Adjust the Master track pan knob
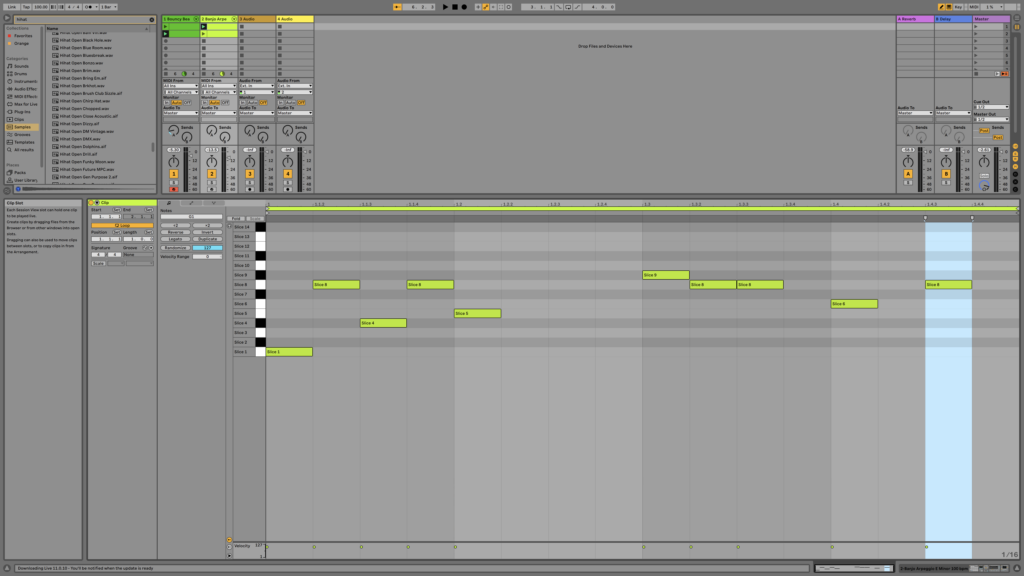1024x576 pixels. coord(984,162)
